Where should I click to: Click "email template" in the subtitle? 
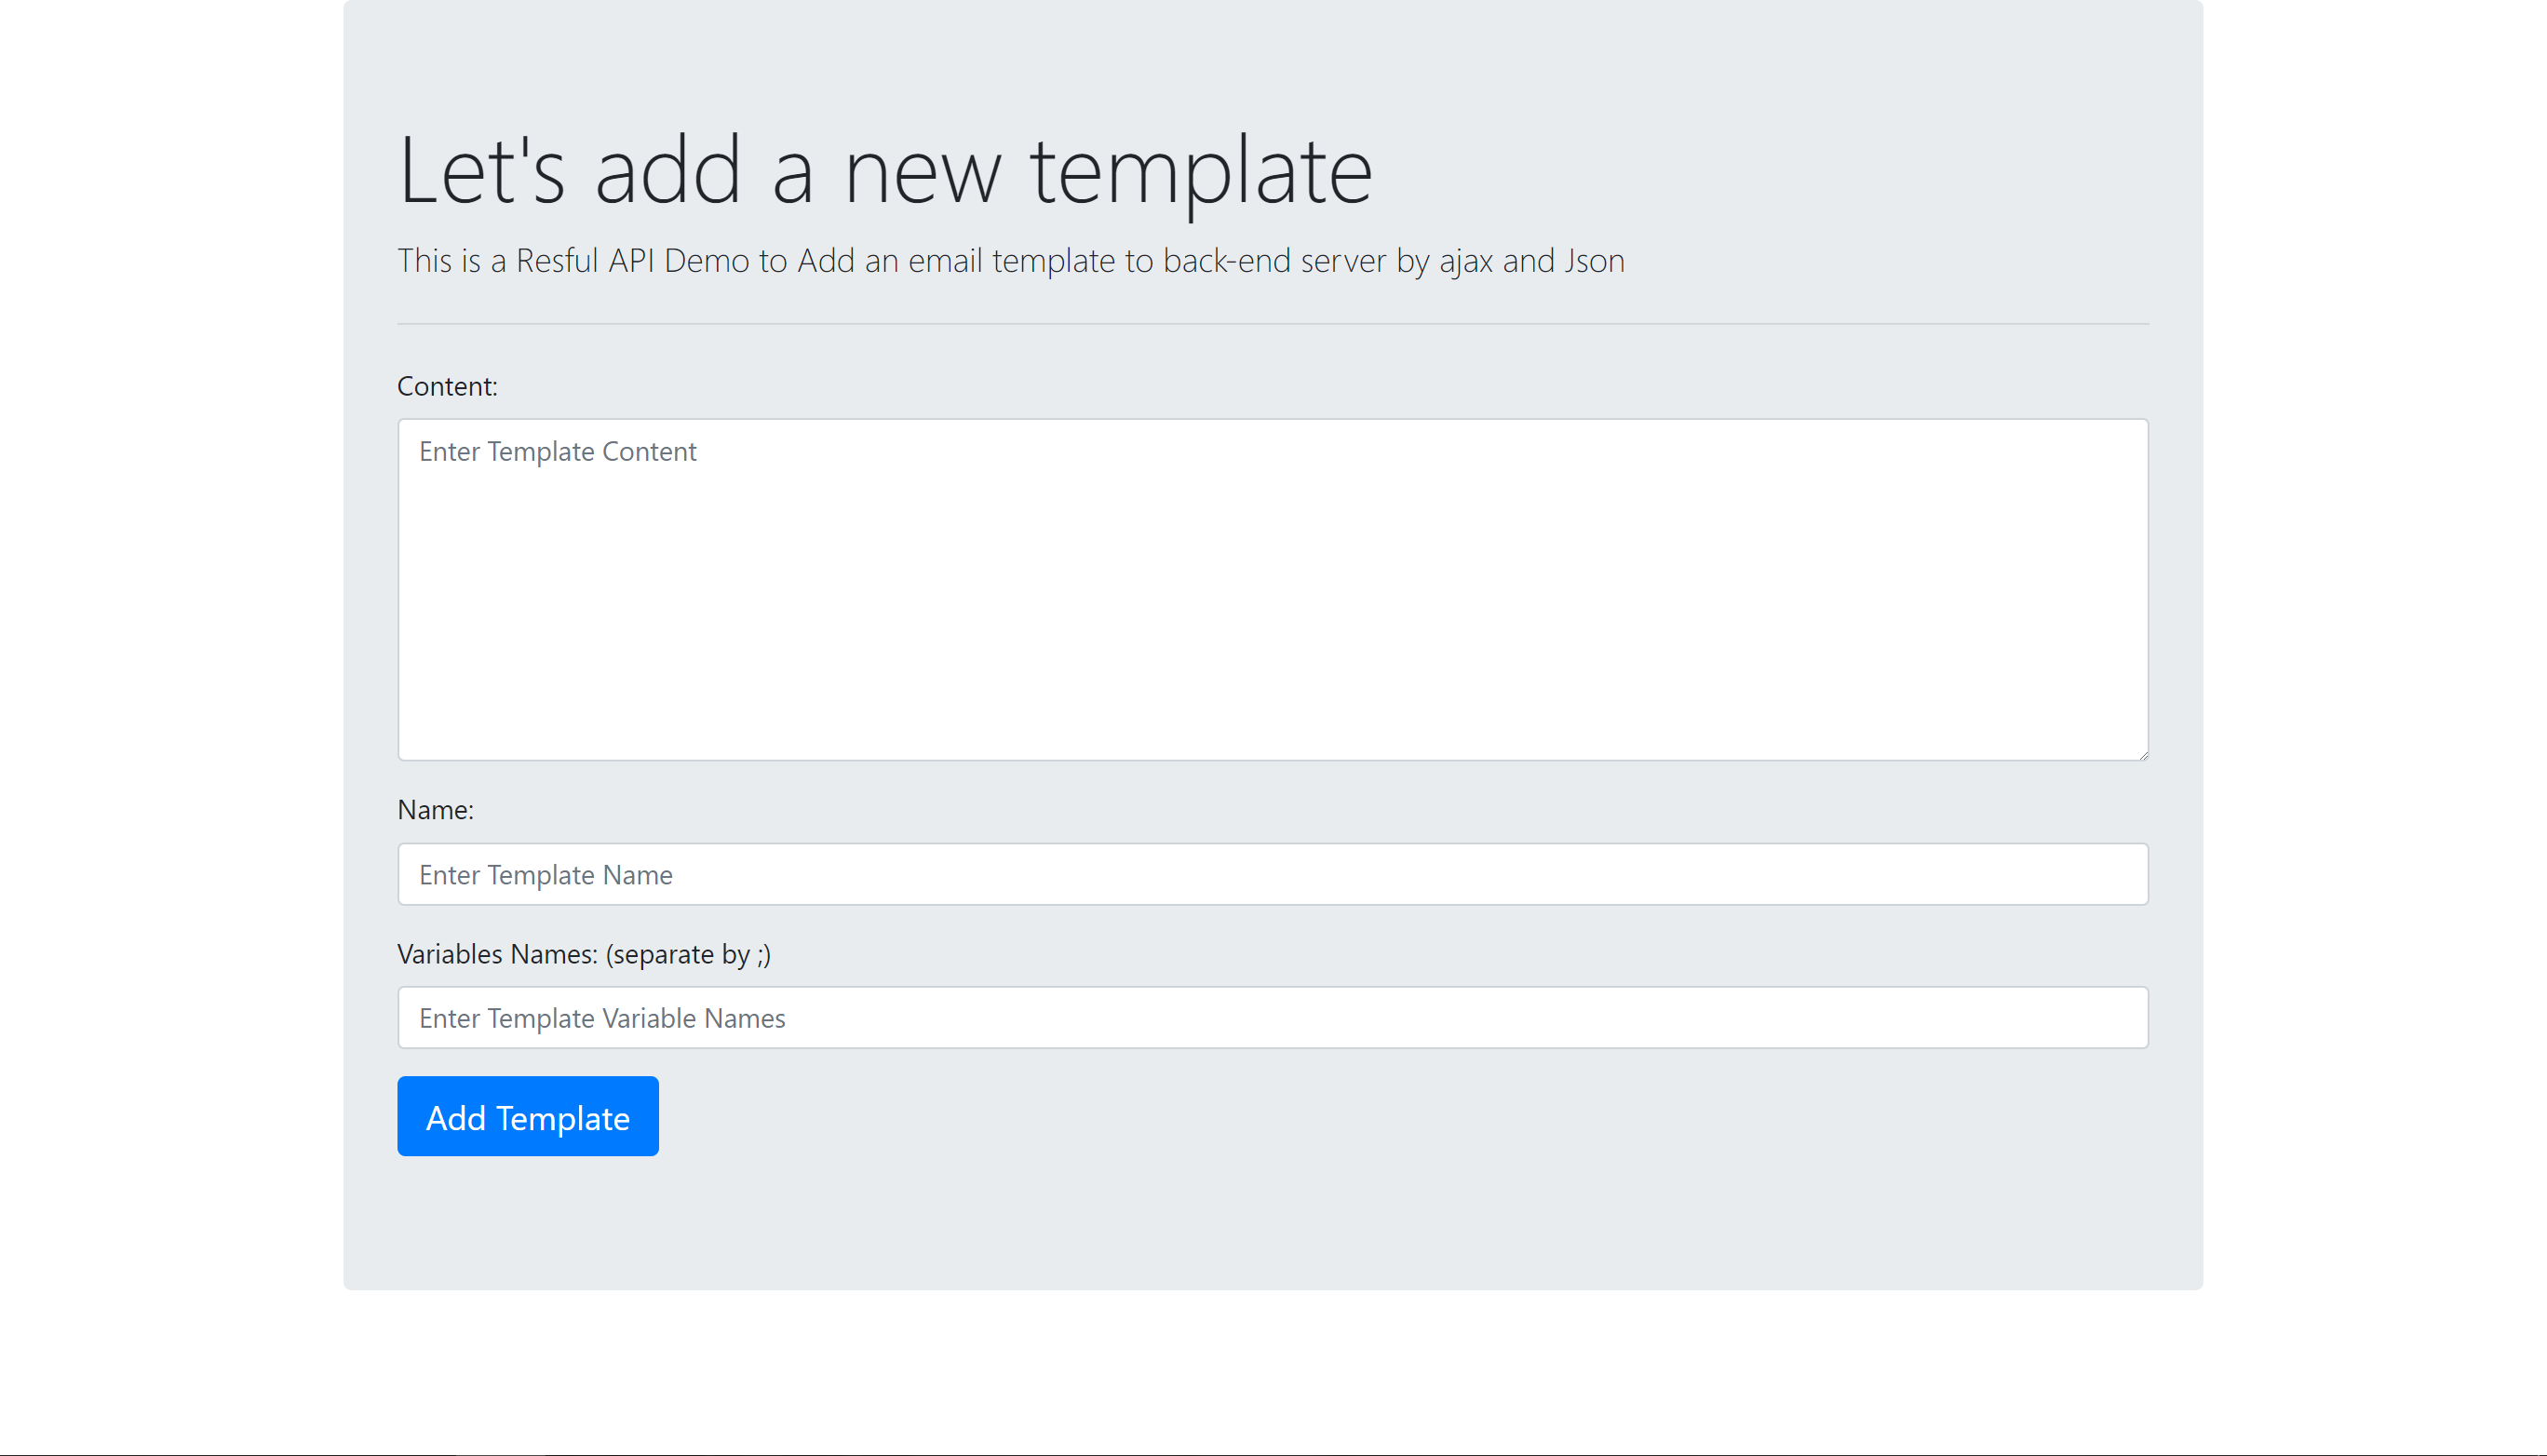point(1011,260)
